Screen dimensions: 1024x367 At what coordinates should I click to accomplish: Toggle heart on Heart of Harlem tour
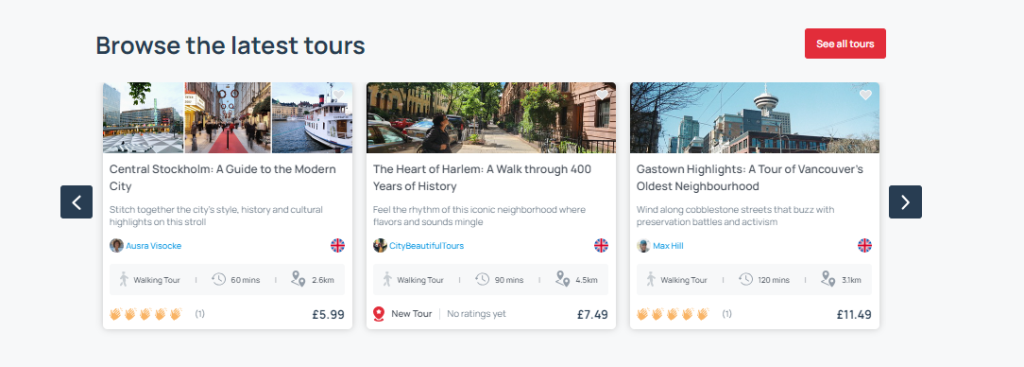click(x=601, y=95)
